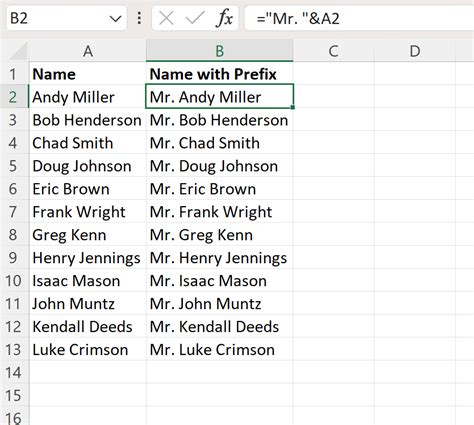Select cell 'Greg Kenn' in column A
This screenshot has height=425, width=474.
(88, 235)
